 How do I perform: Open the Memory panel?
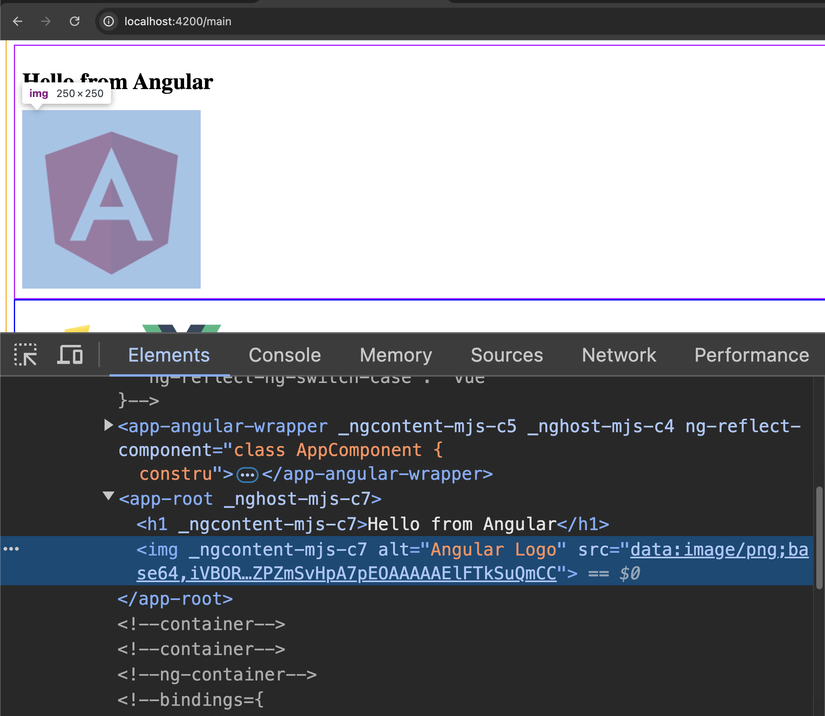point(395,354)
